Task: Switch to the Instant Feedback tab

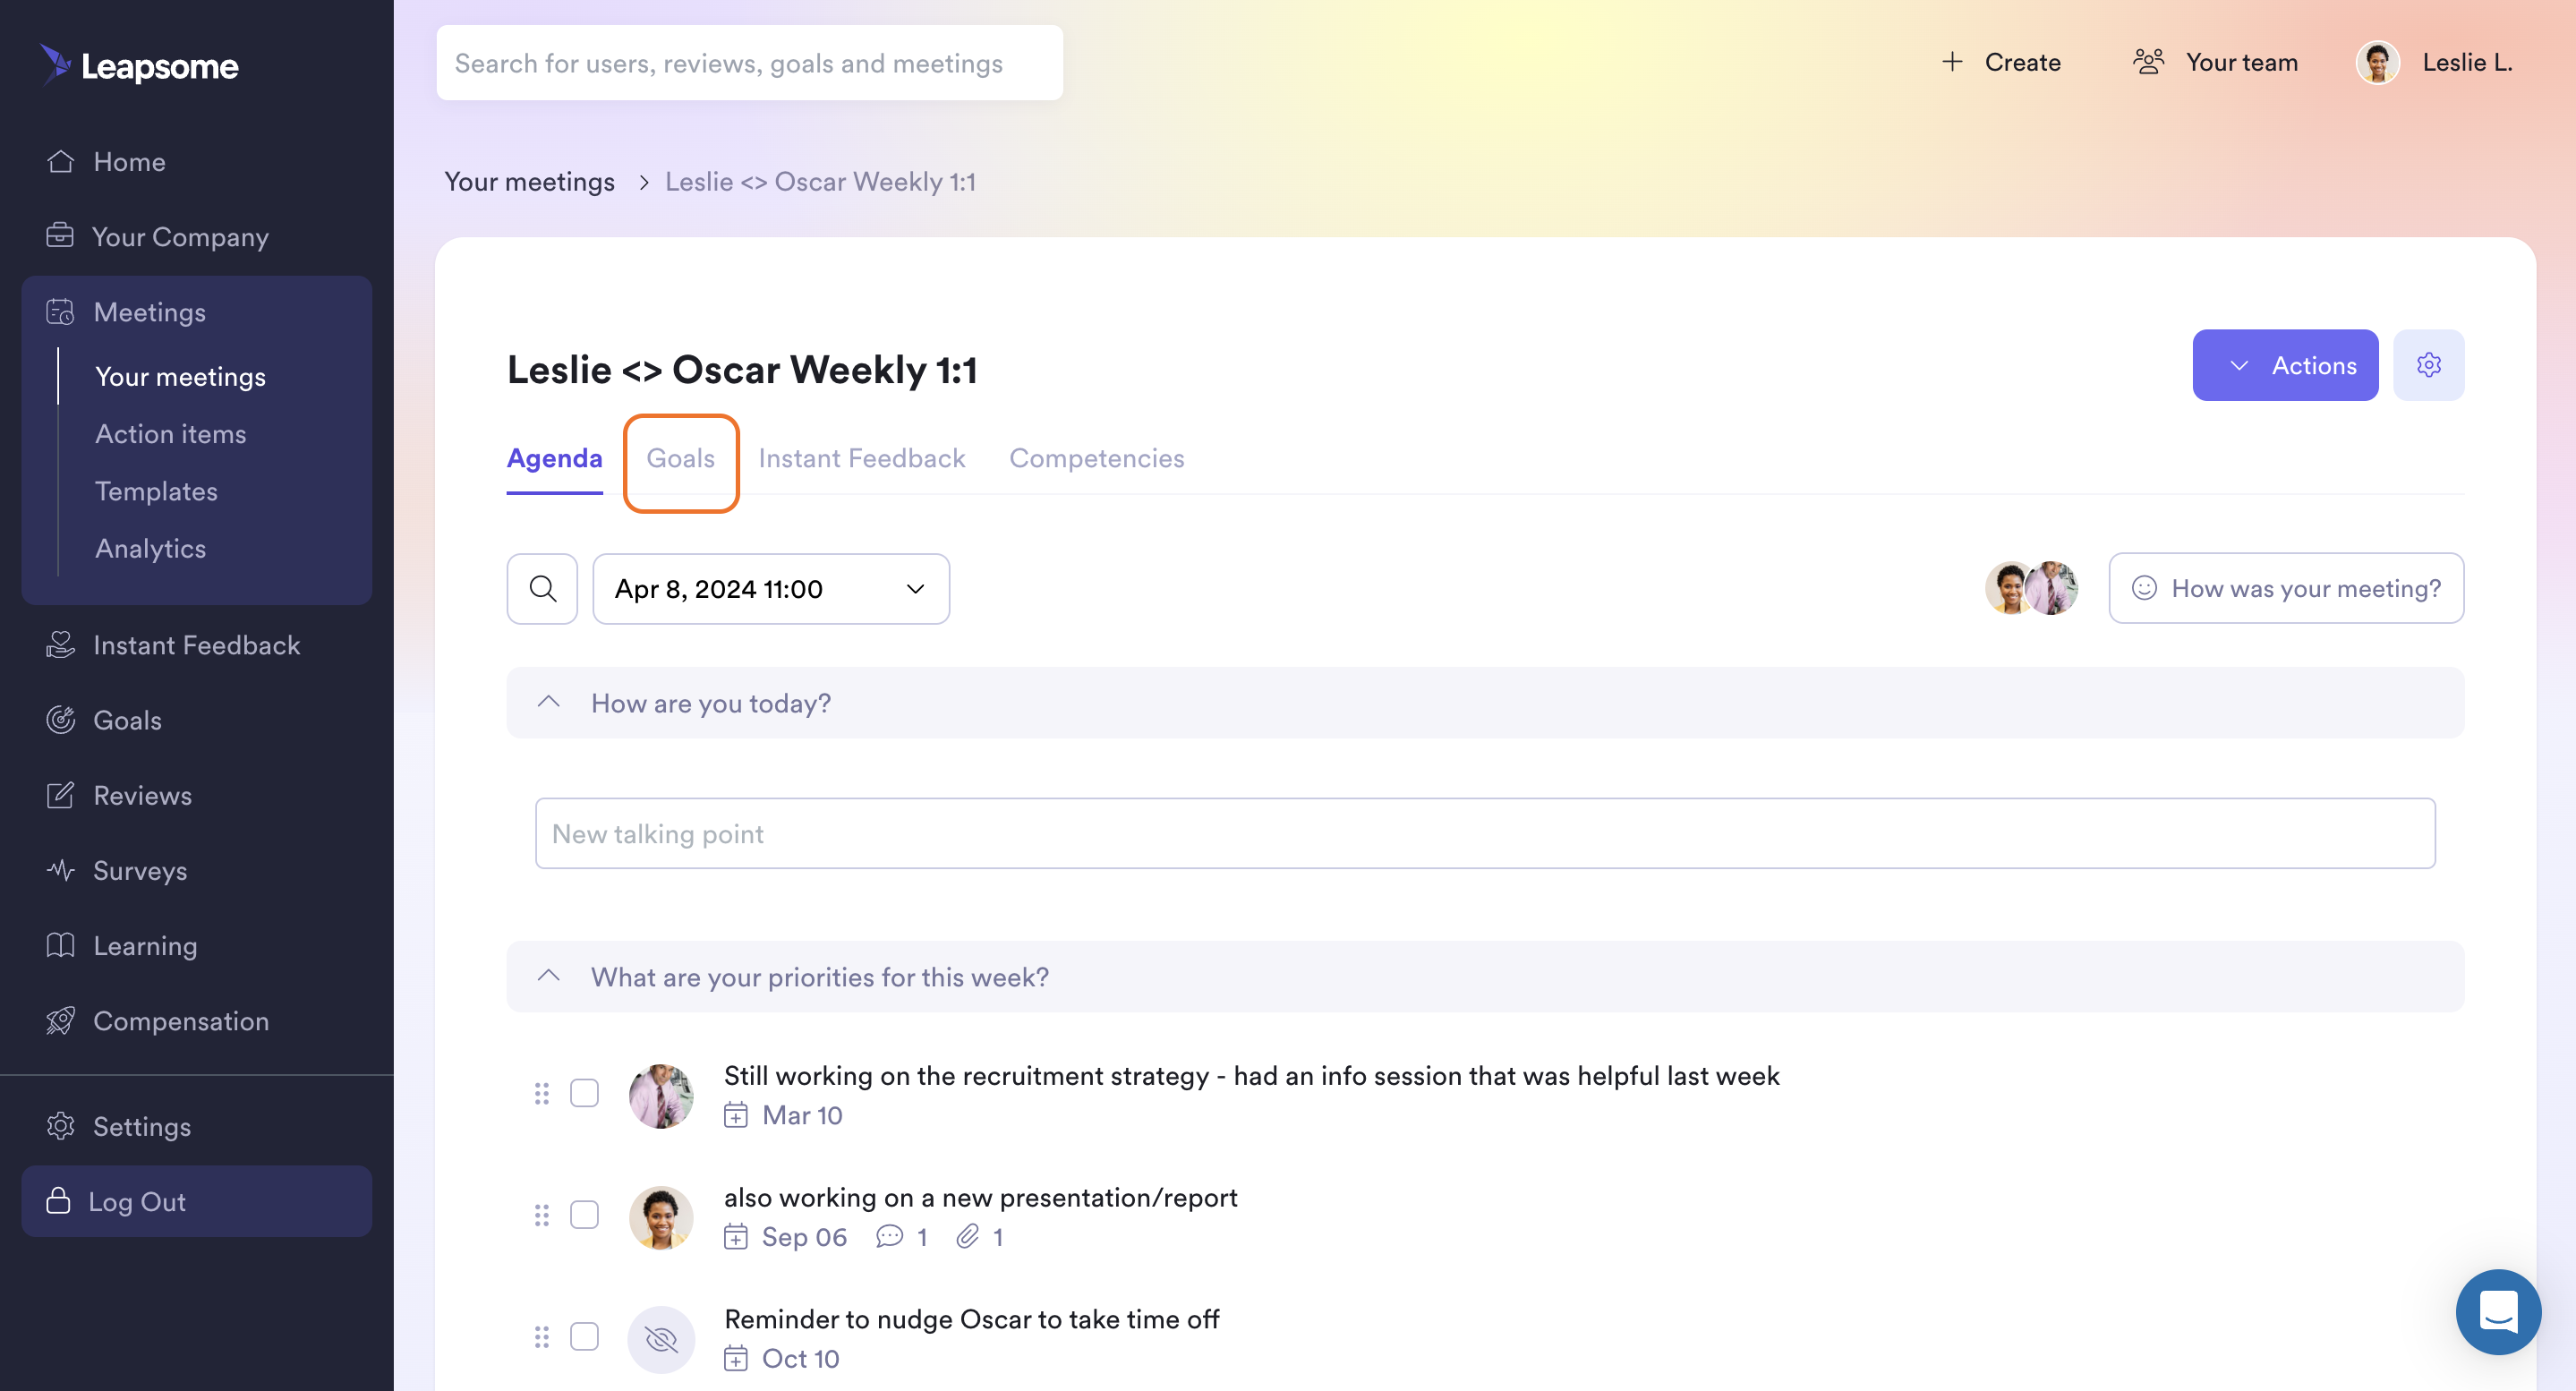Action: [x=861, y=458]
